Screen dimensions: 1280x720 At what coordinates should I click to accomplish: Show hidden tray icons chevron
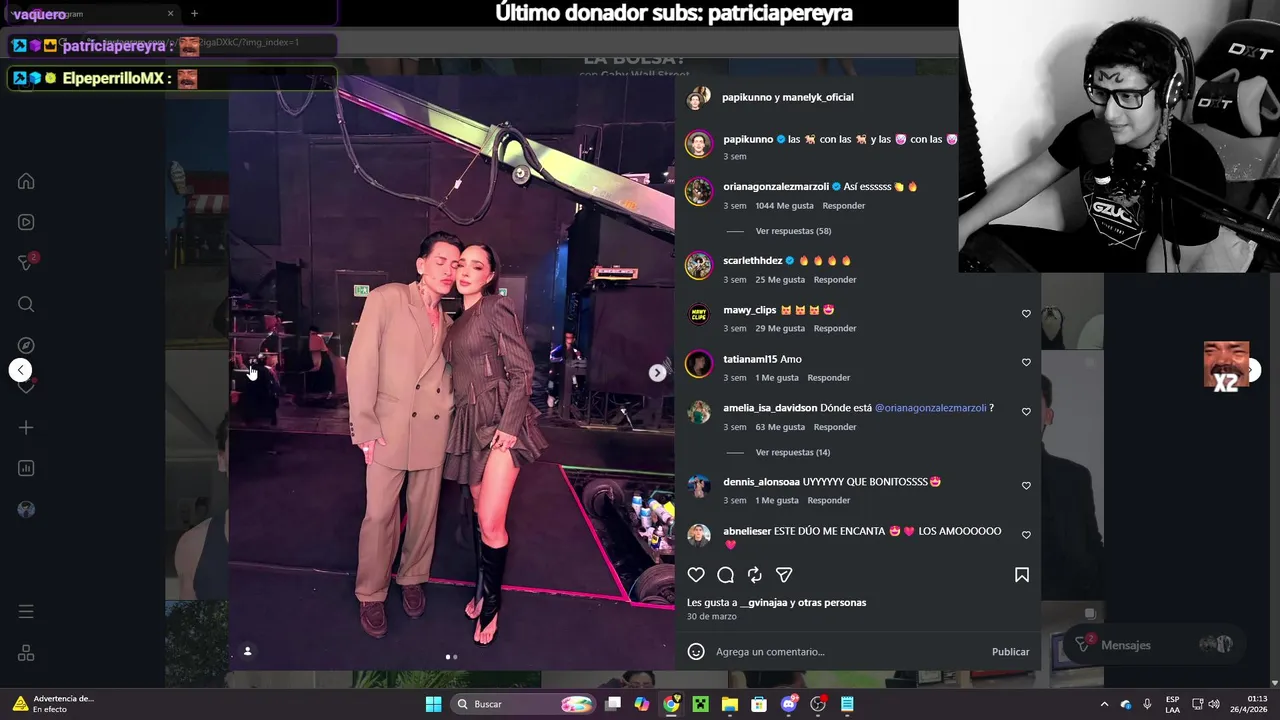pyautogui.click(x=1104, y=704)
